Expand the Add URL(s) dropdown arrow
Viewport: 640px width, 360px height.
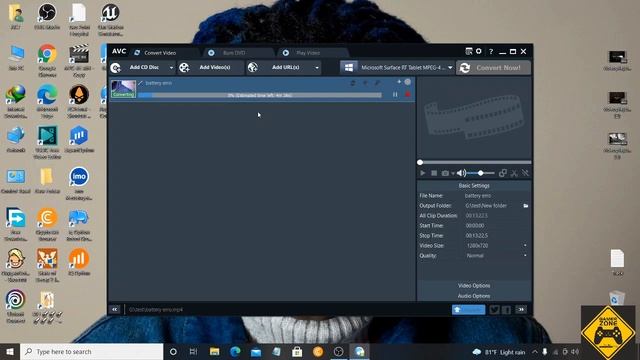pyautogui.click(x=317, y=68)
